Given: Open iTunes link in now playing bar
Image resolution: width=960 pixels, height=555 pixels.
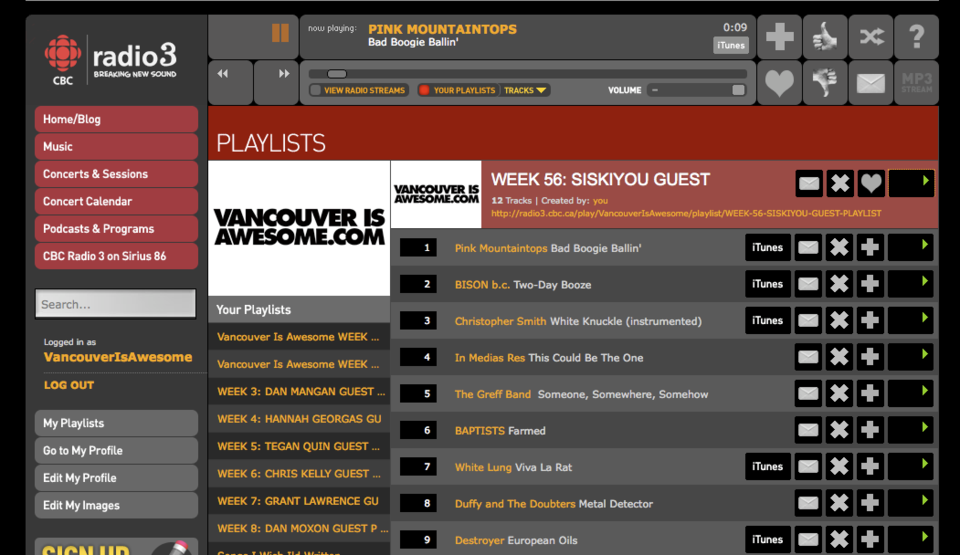Looking at the screenshot, I should [730, 45].
